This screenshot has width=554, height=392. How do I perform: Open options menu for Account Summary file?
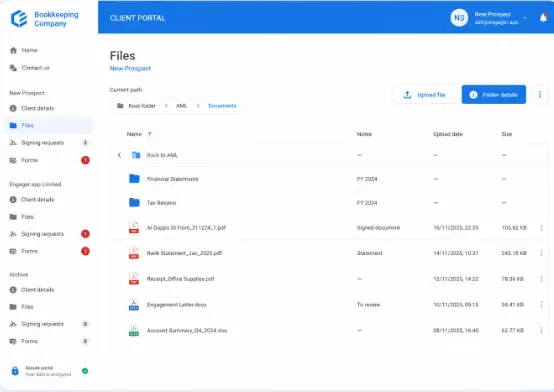541,330
